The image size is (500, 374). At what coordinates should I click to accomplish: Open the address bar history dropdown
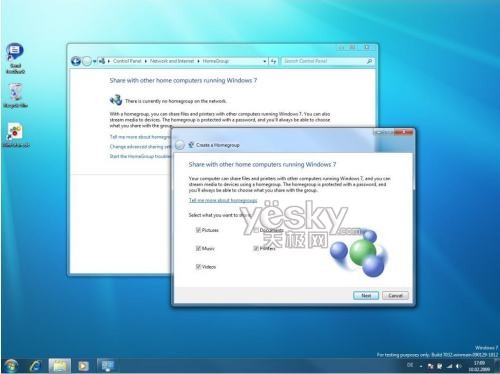265,61
